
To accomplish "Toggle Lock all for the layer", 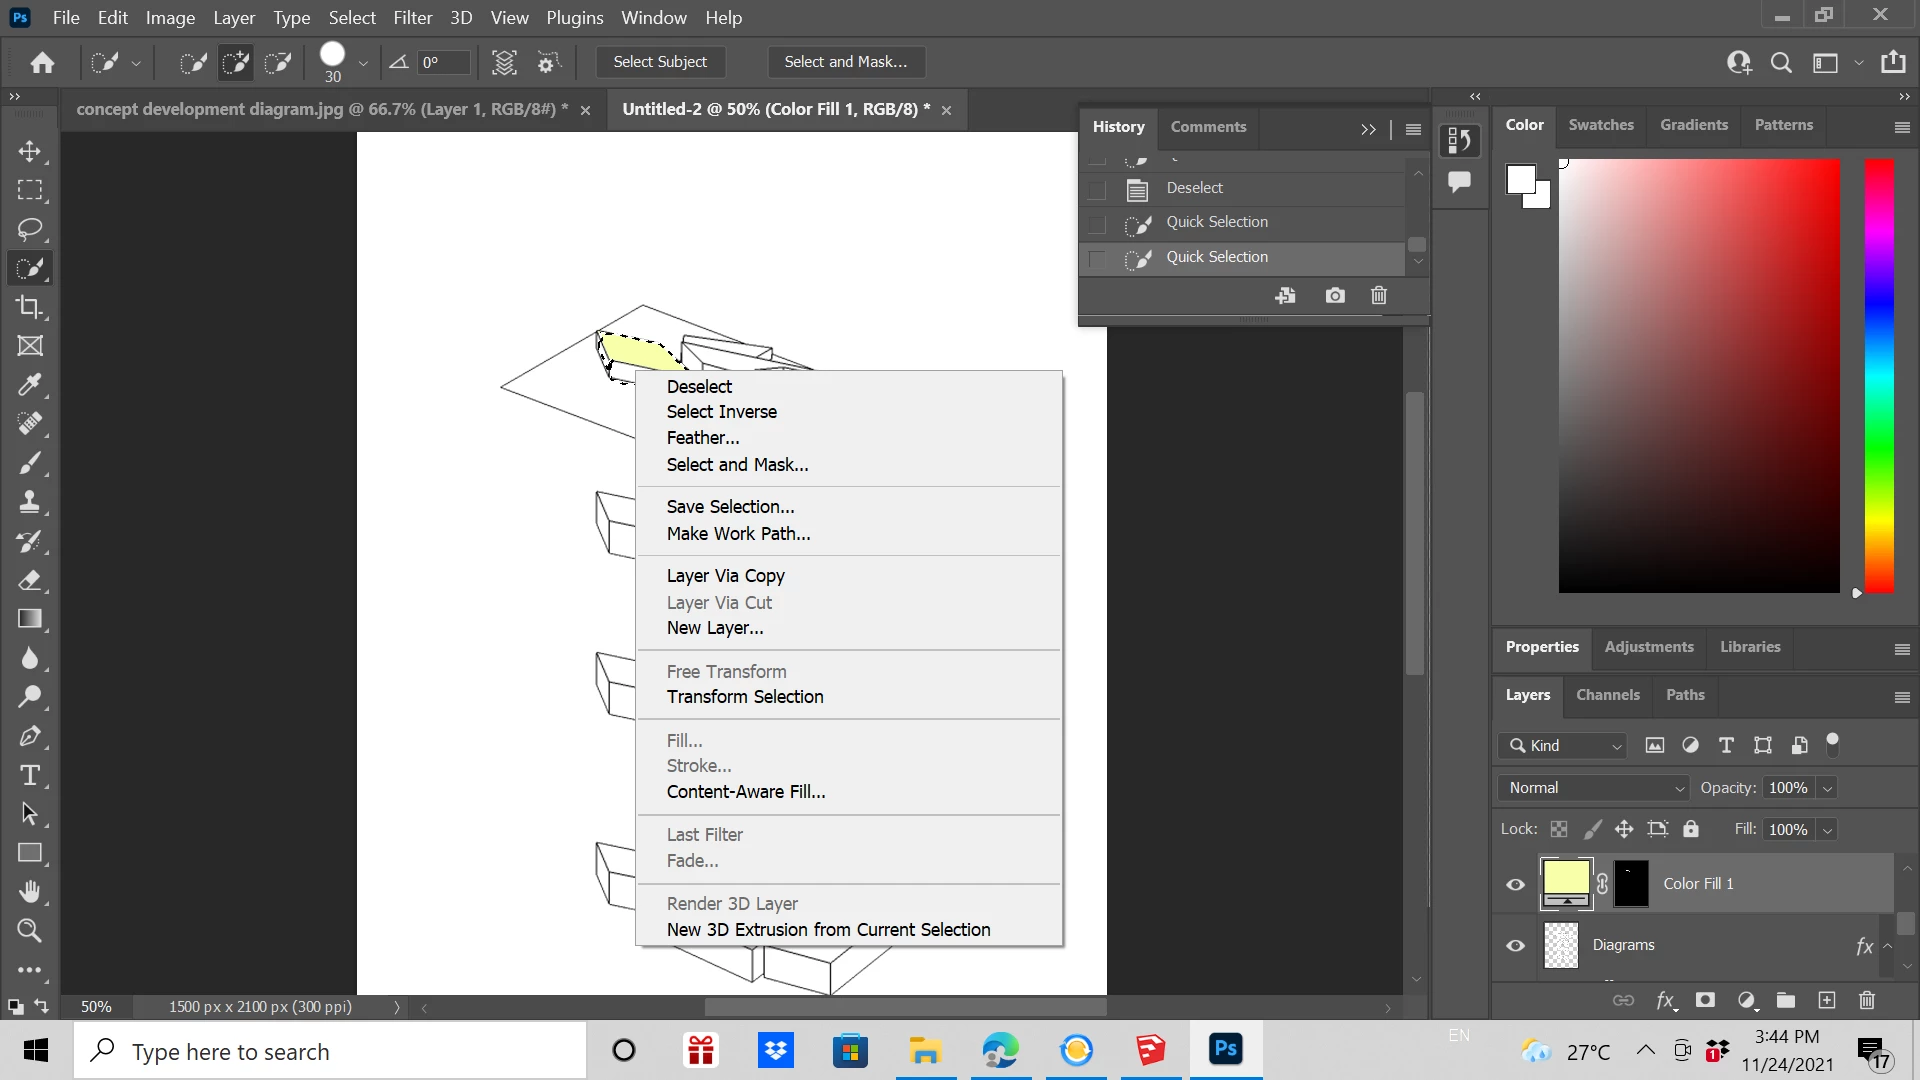I will (x=1691, y=829).
